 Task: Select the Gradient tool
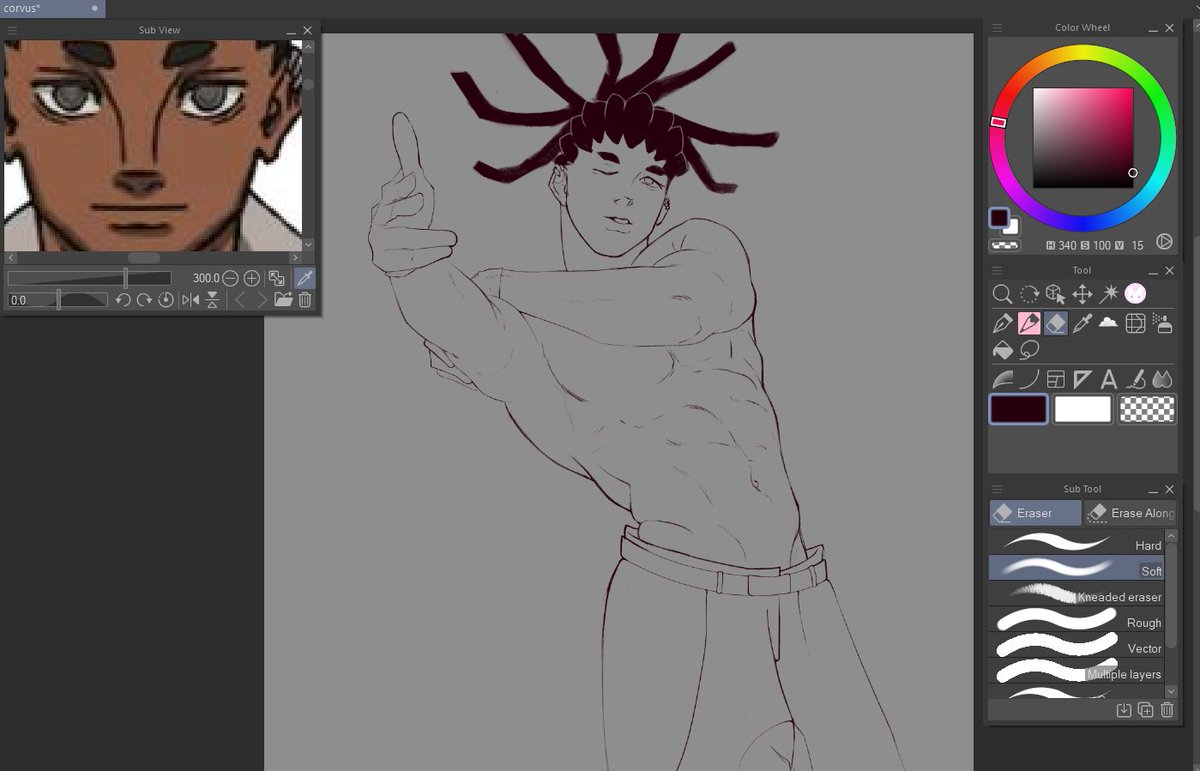click(x=1002, y=379)
